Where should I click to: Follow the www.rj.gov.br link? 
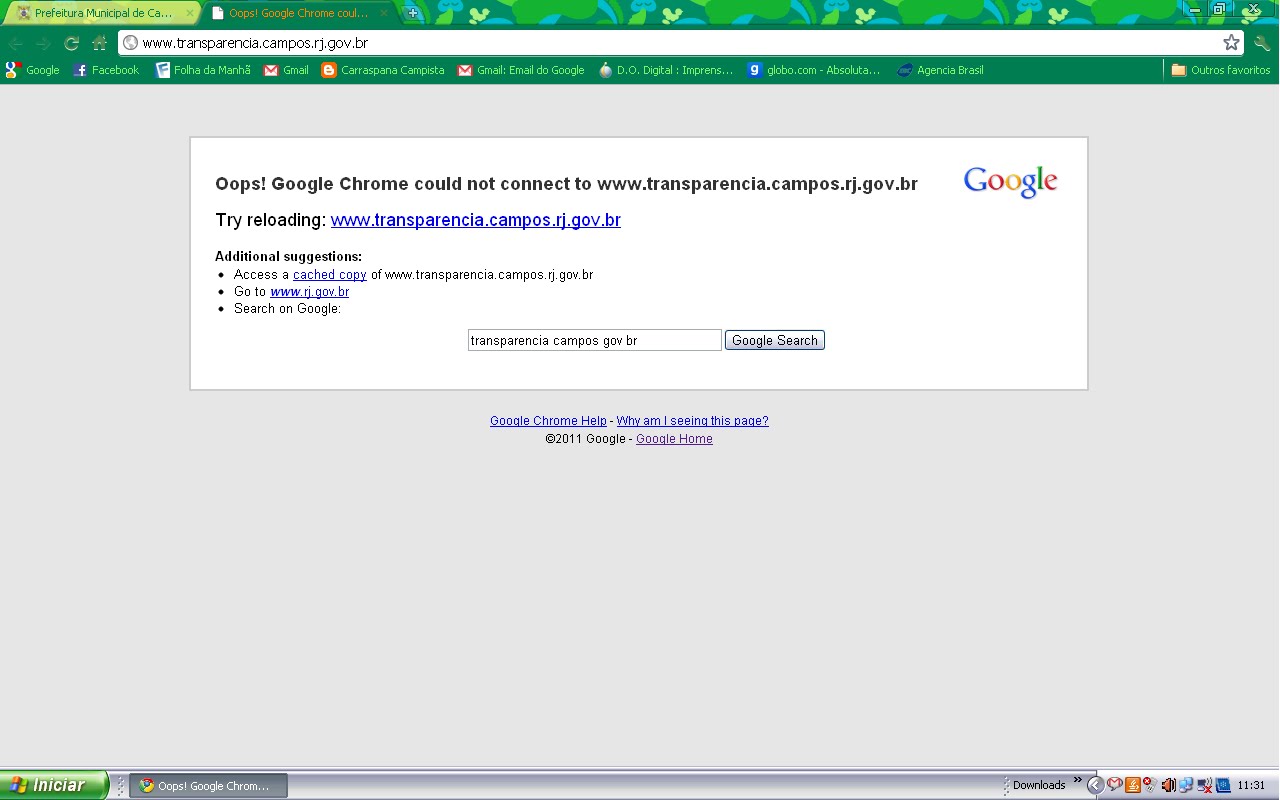309,291
